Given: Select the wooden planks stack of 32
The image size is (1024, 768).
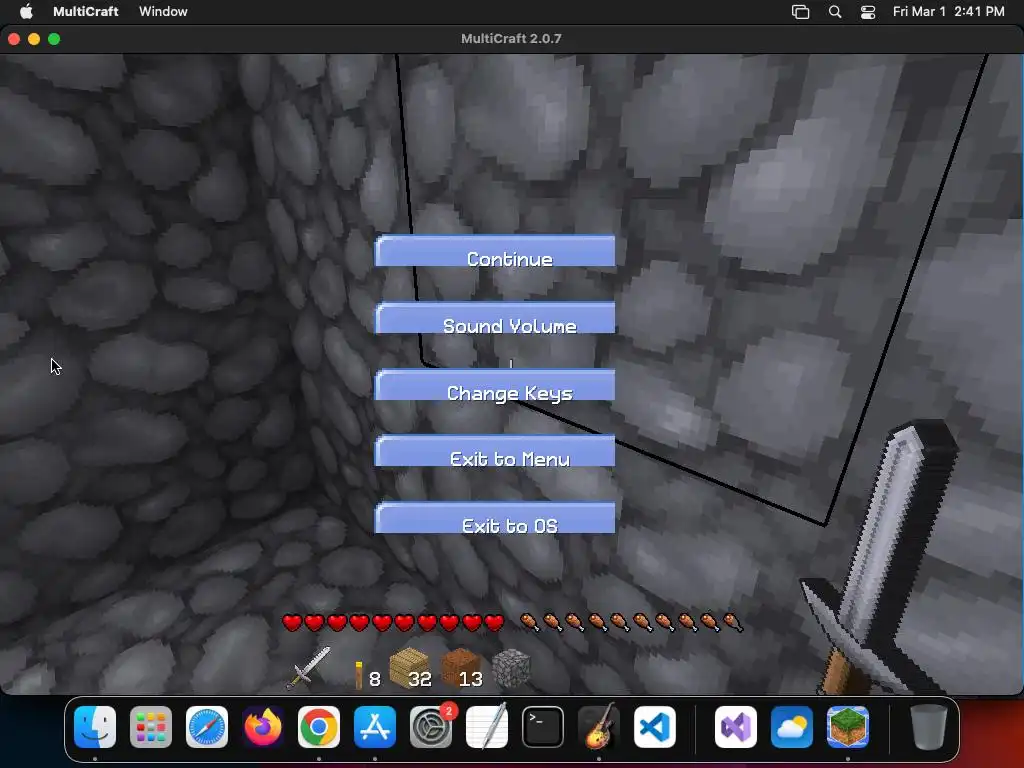Looking at the screenshot, I should pyautogui.click(x=411, y=669).
